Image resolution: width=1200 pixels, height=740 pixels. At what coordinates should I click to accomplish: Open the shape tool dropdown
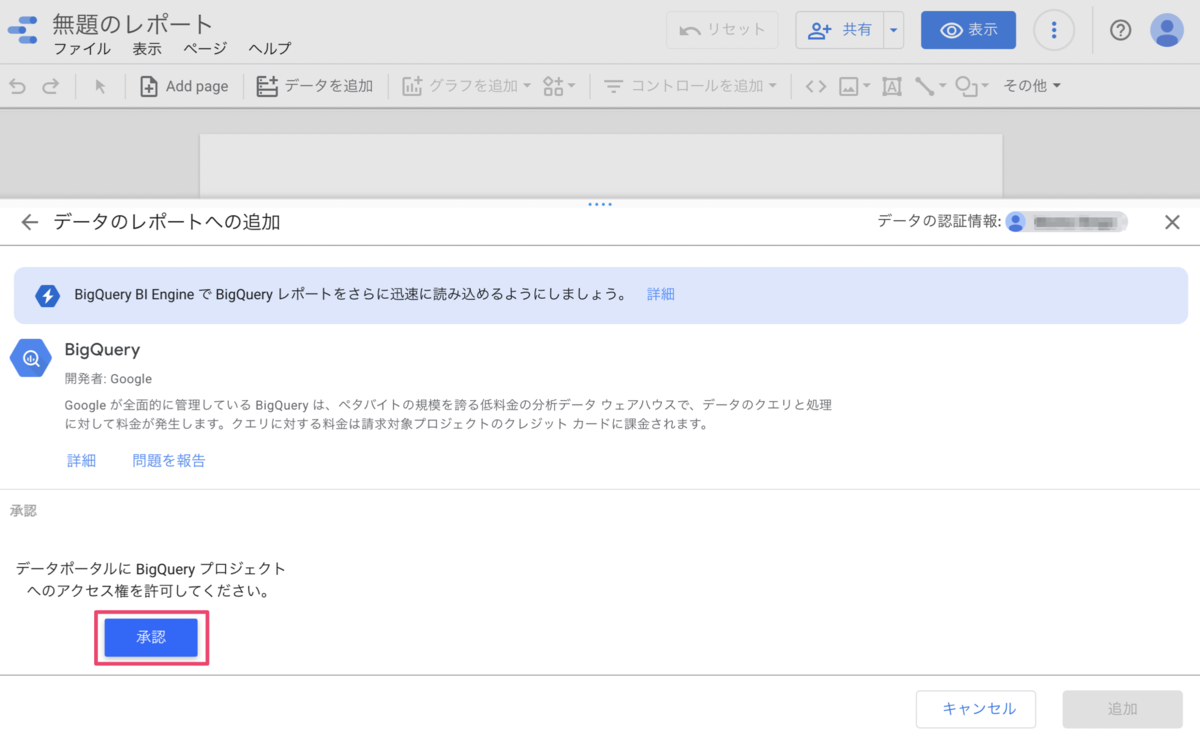(972, 87)
